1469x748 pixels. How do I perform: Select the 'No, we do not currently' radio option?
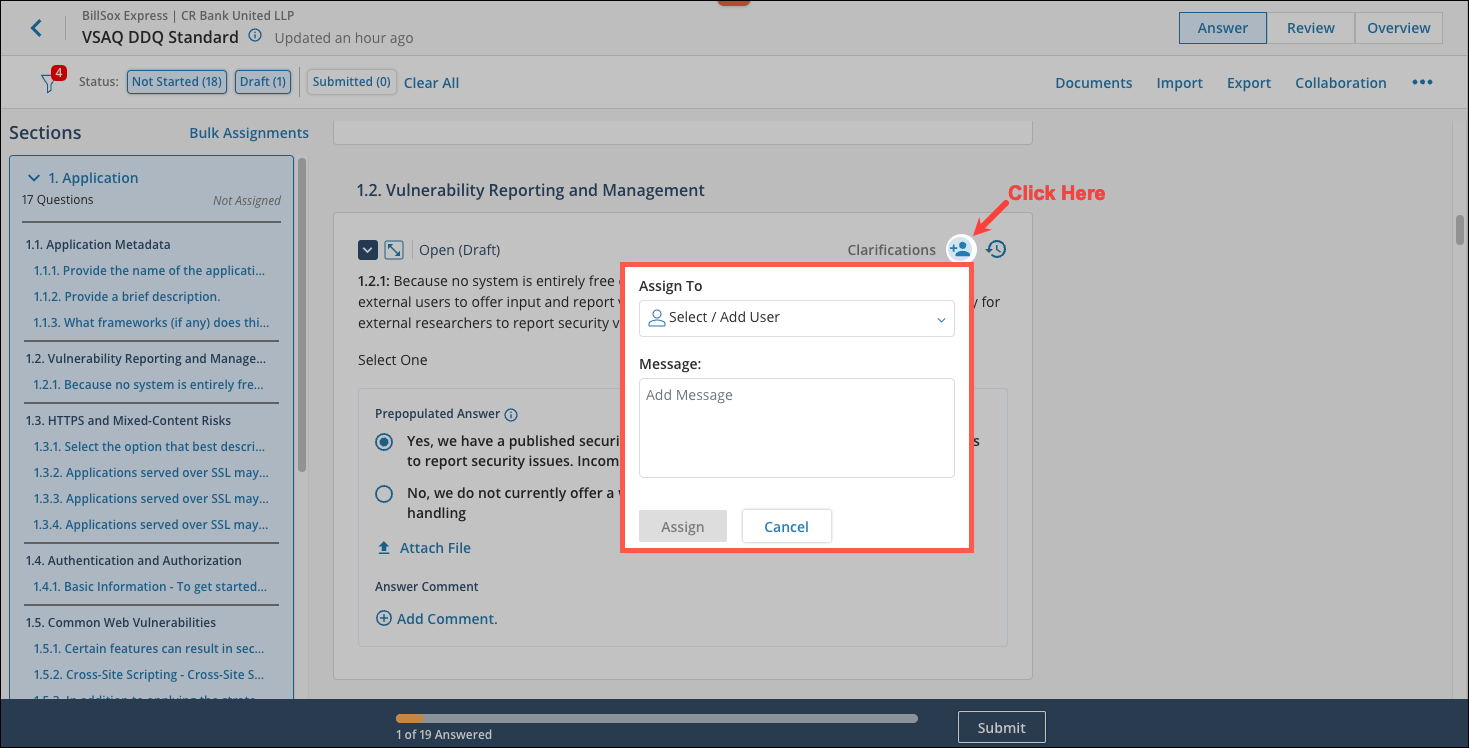[x=384, y=494]
